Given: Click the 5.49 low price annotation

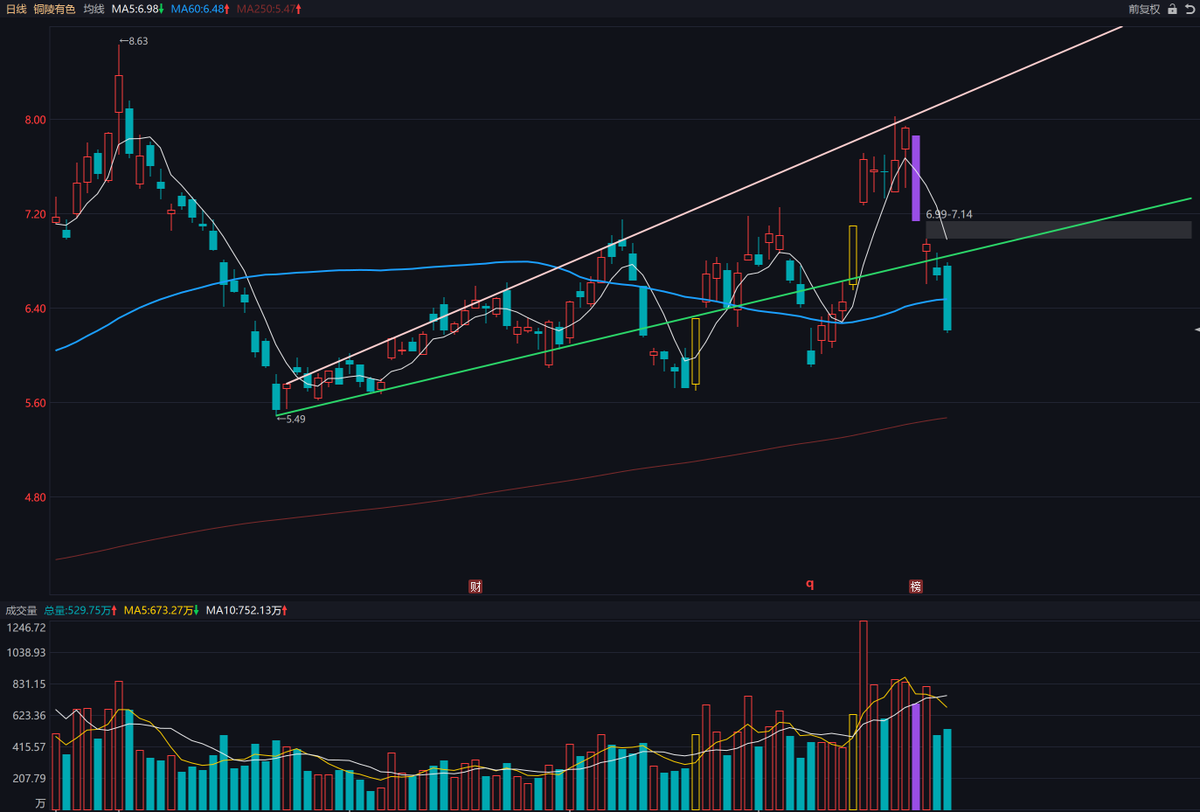Looking at the screenshot, I should [x=291, y=419].
